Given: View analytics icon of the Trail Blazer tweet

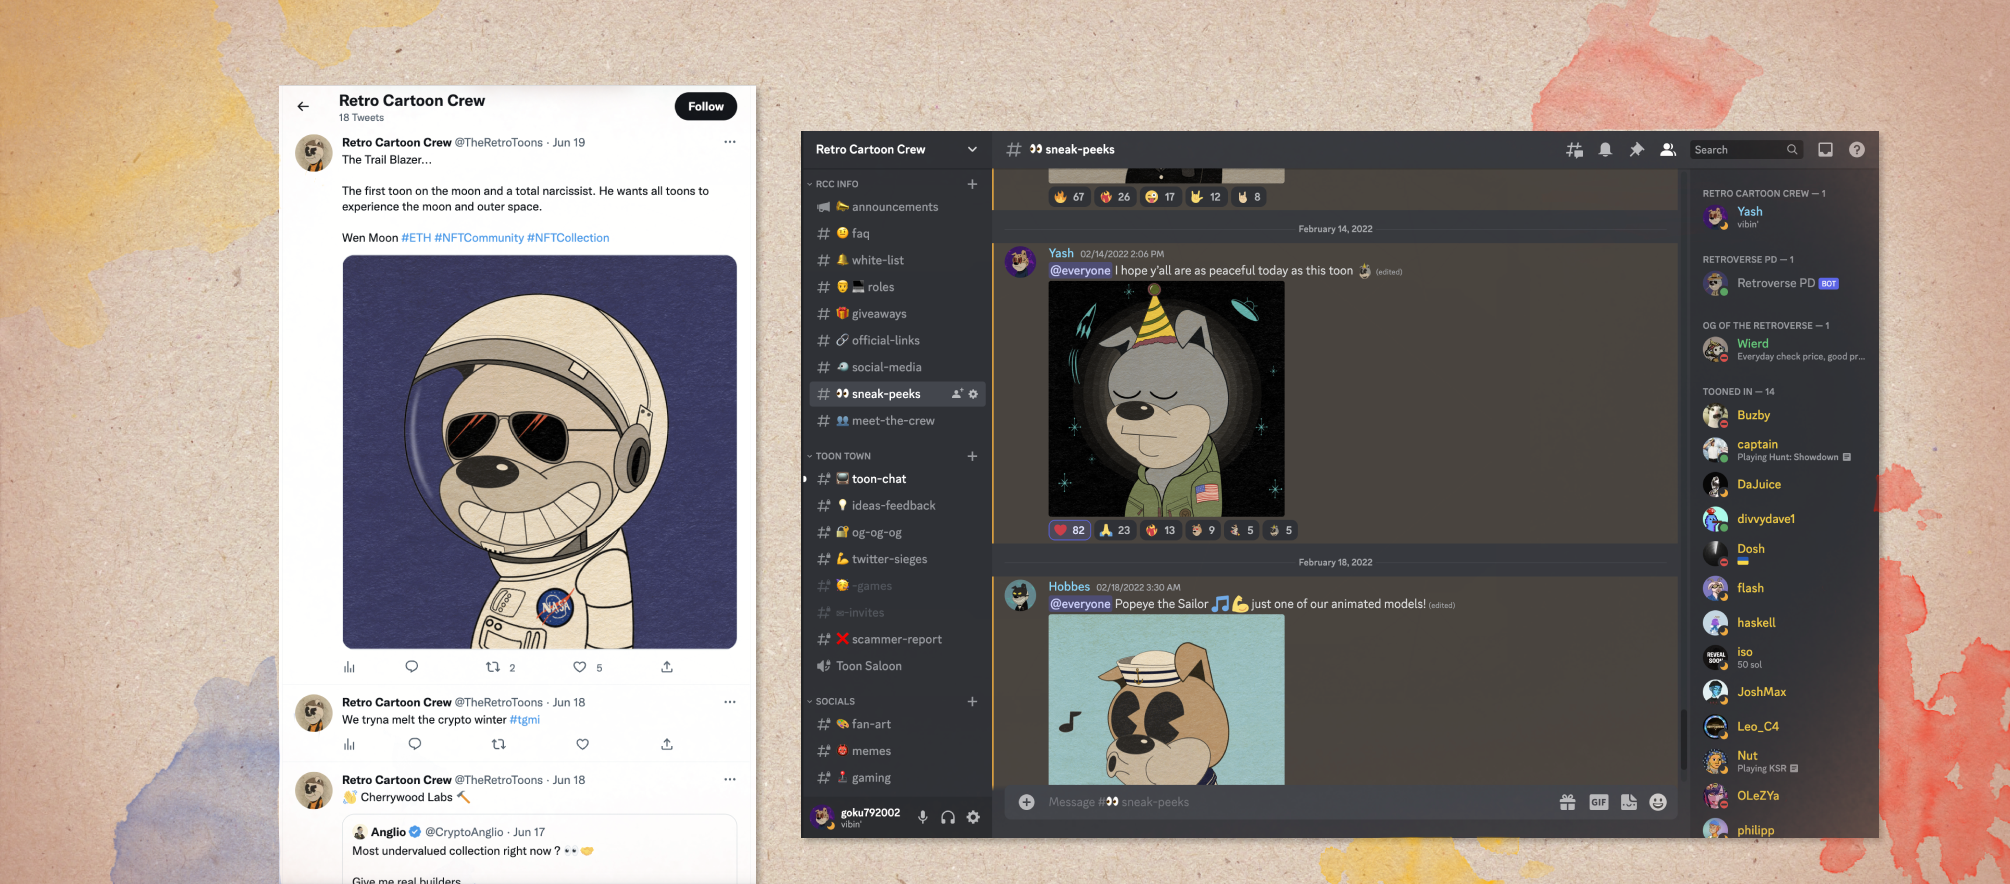Looking at the screenshot, I should coord(349,667).
